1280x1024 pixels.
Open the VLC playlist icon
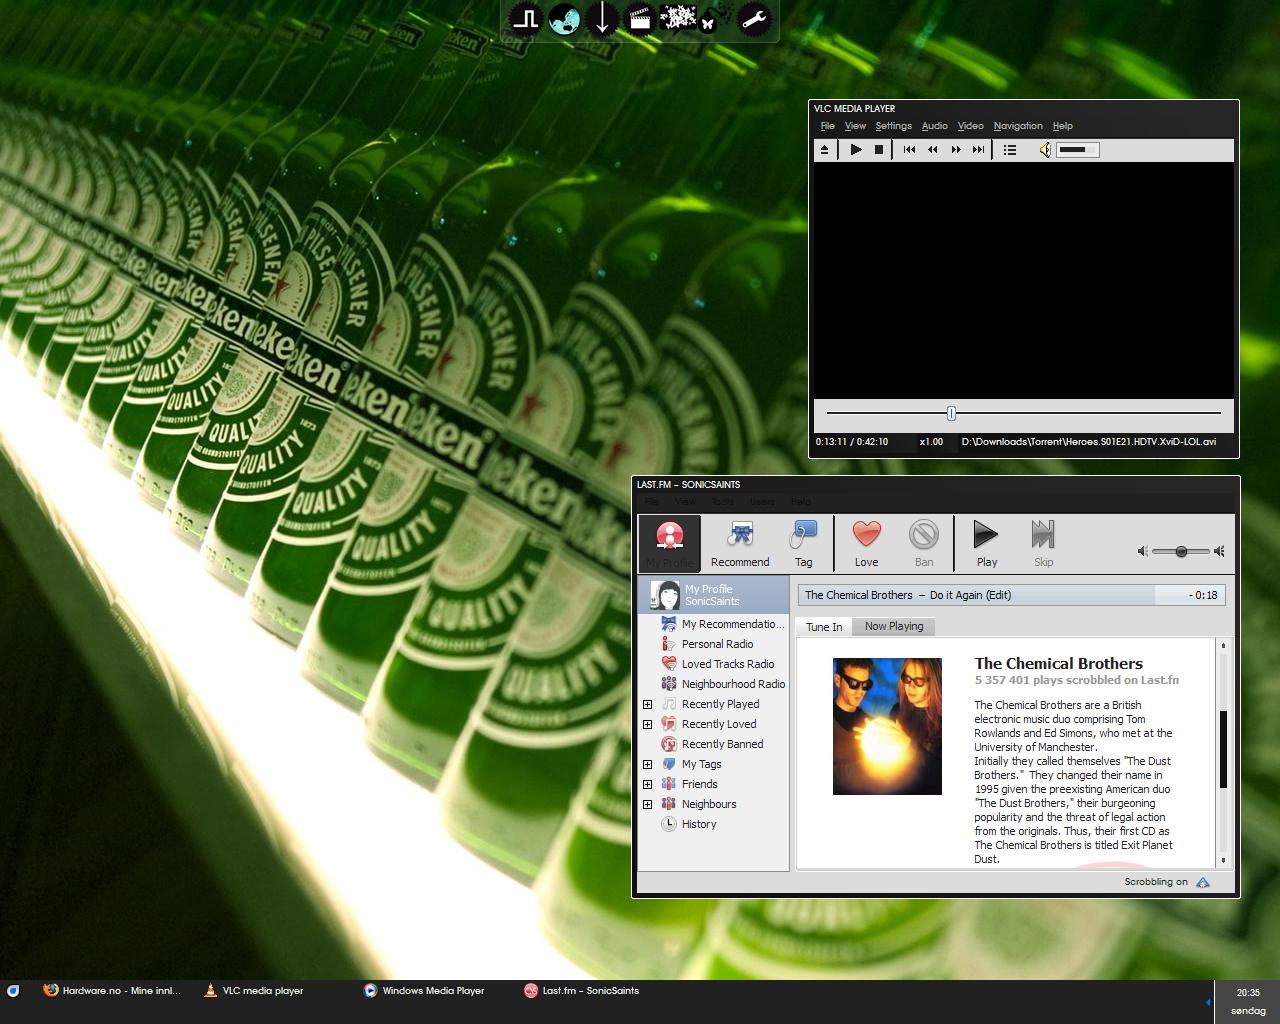coord(1010,150)
